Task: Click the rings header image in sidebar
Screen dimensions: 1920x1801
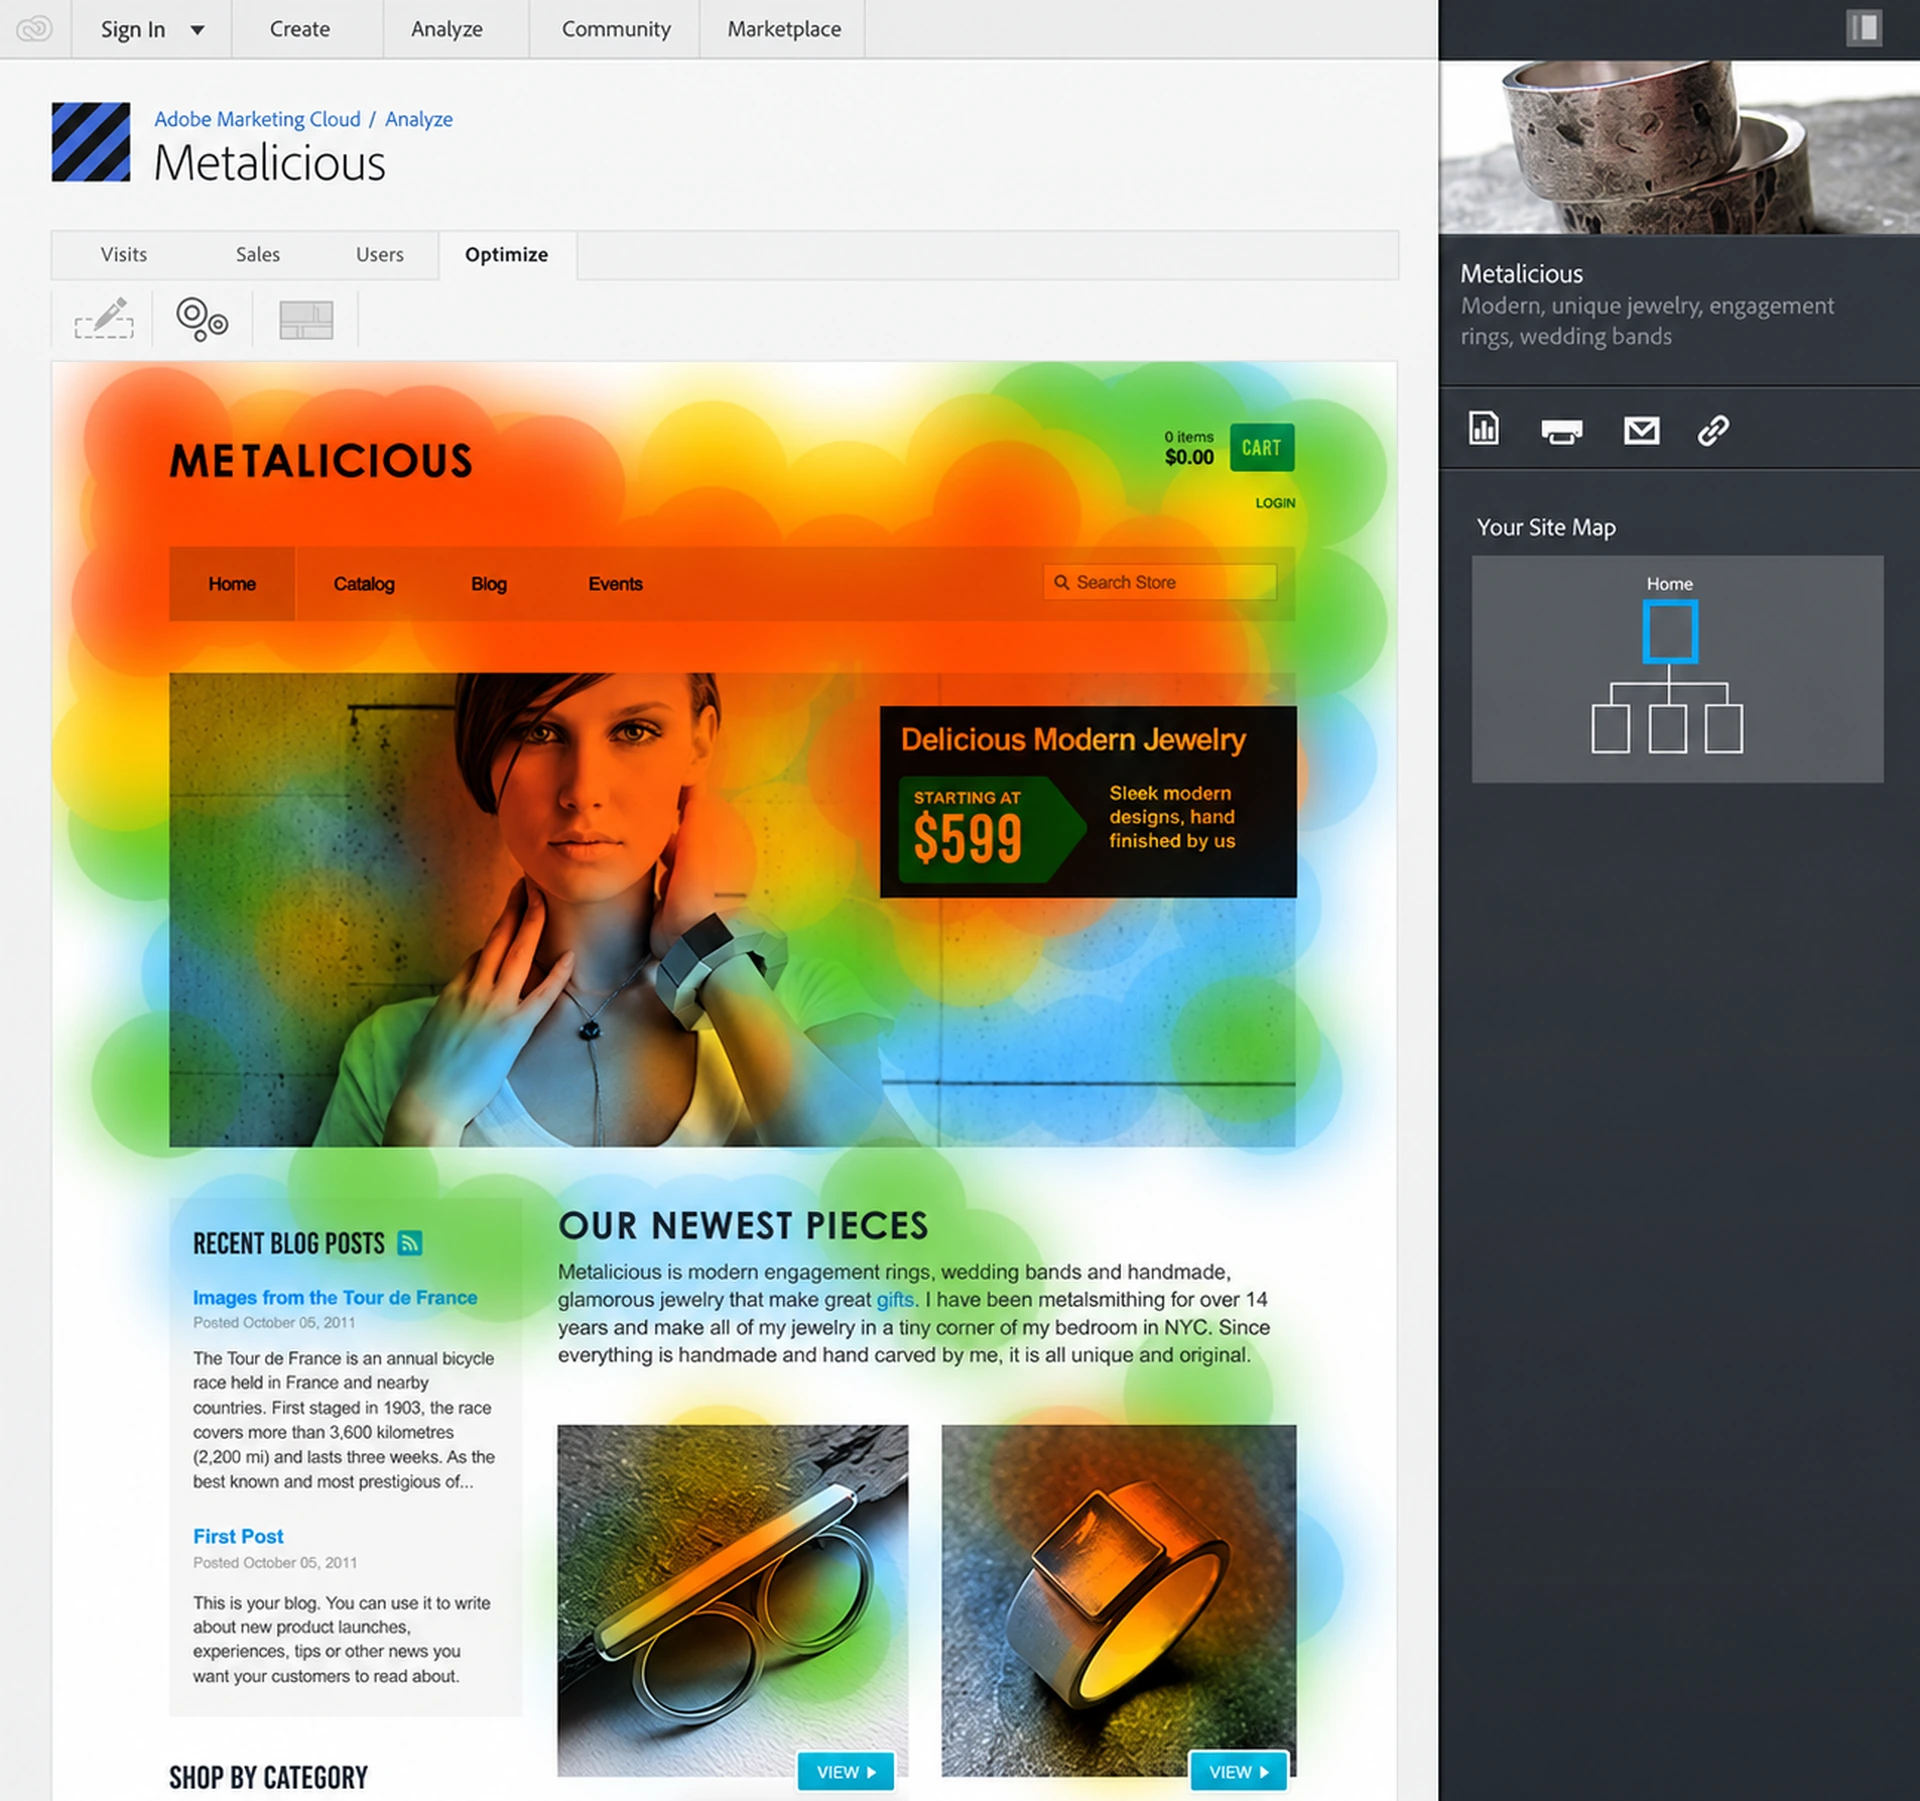Action: point(1679,147)
